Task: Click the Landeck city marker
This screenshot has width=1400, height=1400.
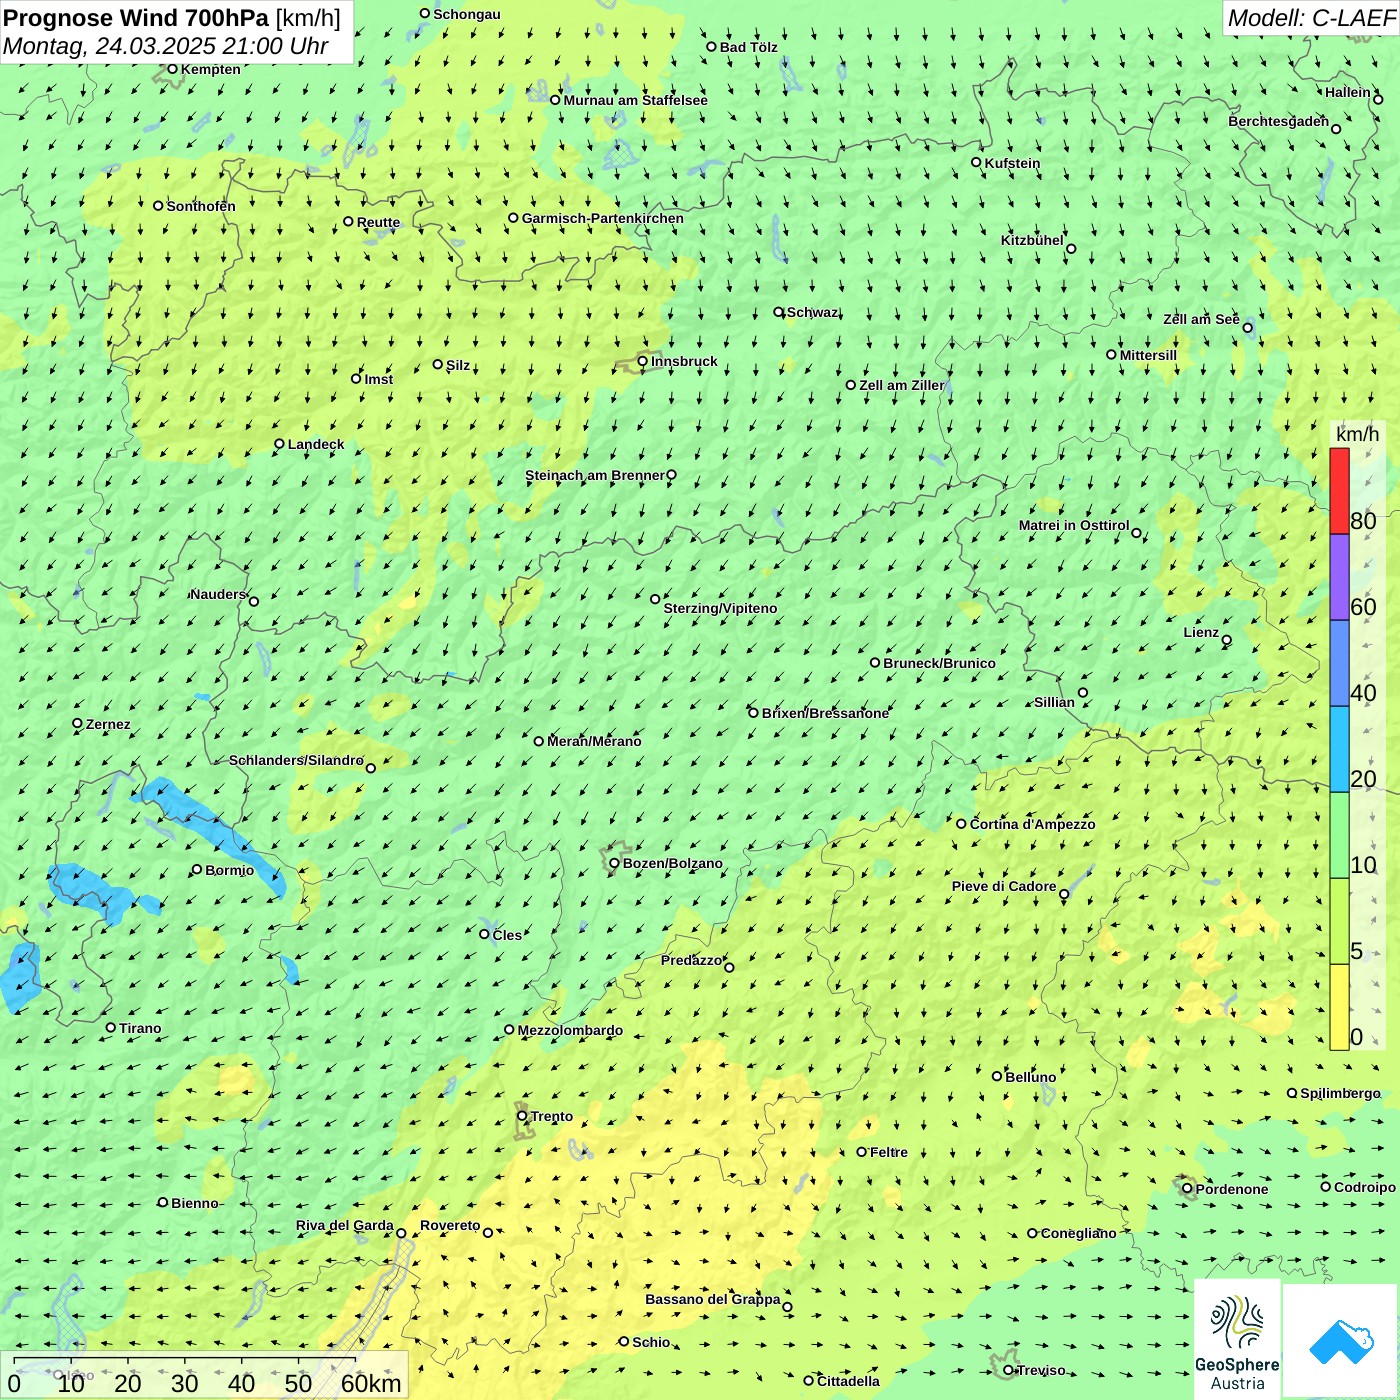Action: coord(280,444)
